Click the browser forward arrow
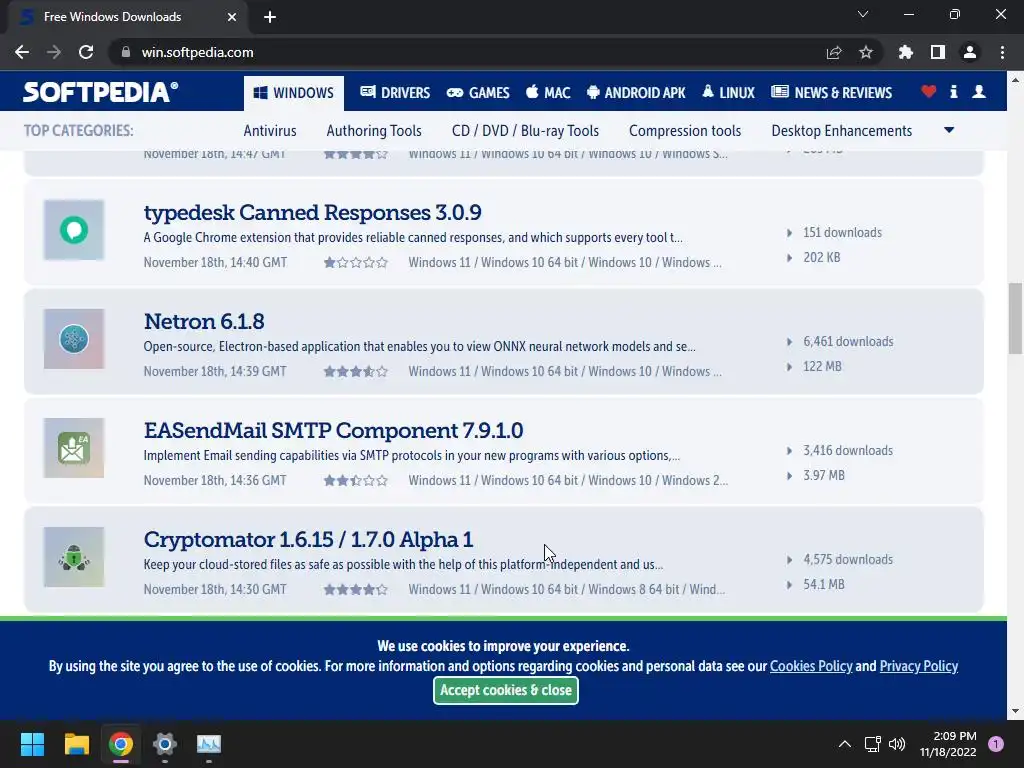 tap(54, 52)
